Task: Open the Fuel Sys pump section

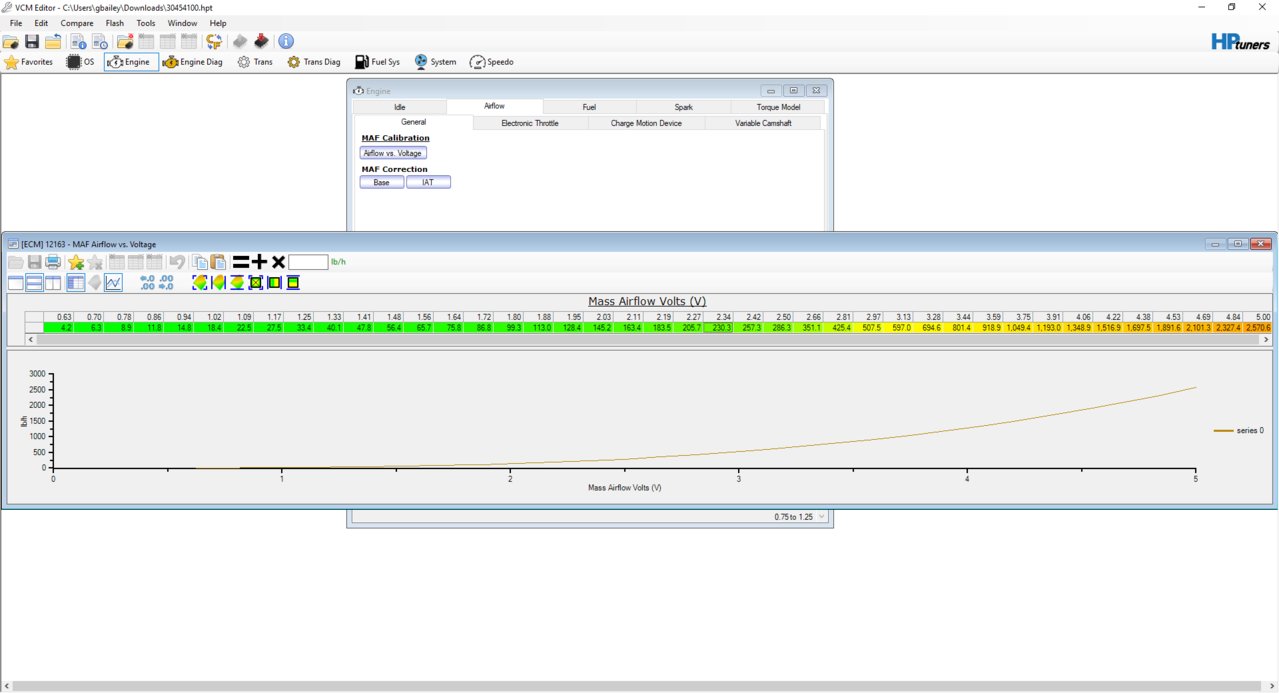Action: tap(378, 62)
